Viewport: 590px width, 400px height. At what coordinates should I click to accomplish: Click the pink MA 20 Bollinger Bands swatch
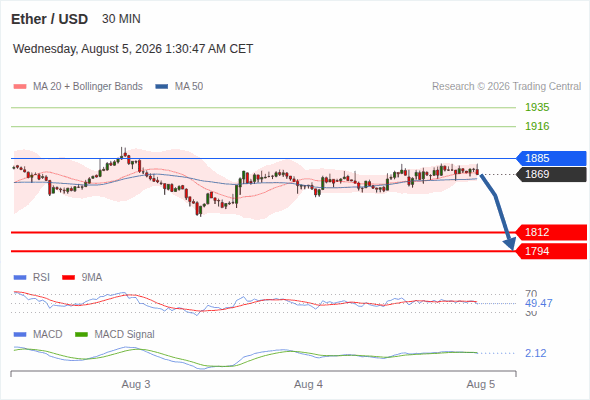point(20,87)
